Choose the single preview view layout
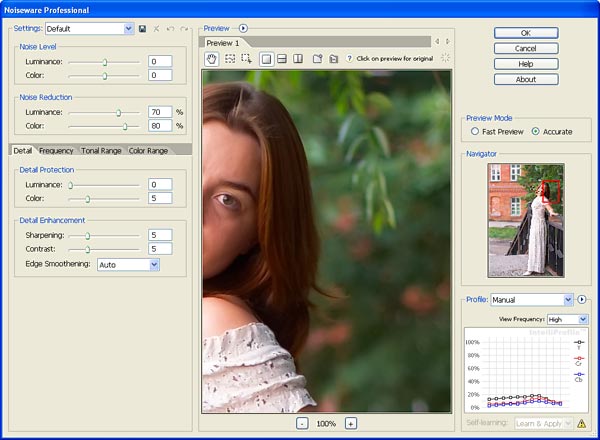600x440 pixels. click(267, 59)
